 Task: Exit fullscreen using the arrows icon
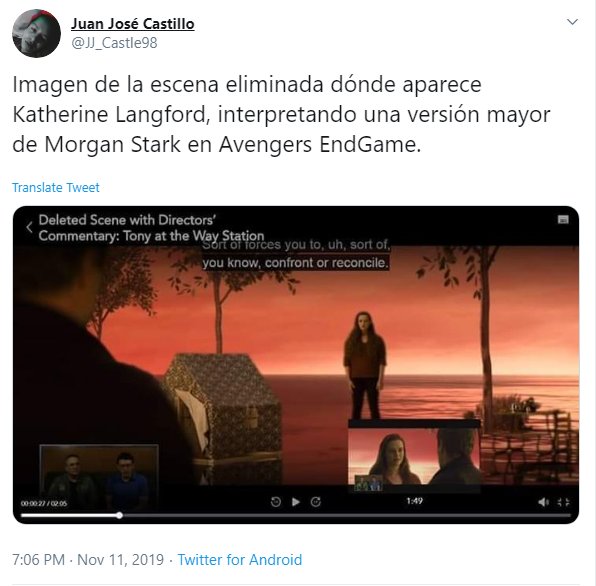[563, 502]
